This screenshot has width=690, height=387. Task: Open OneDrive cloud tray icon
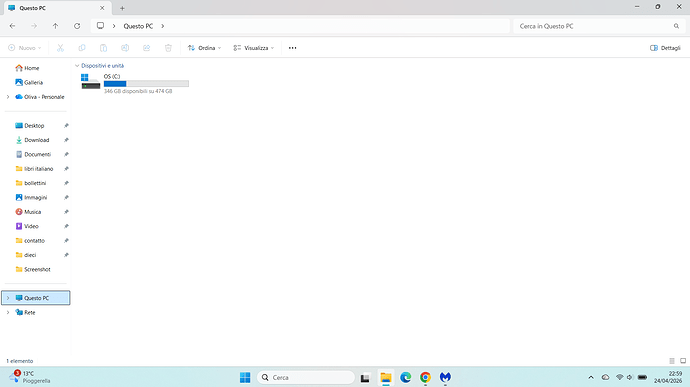(x=606, y=377)
